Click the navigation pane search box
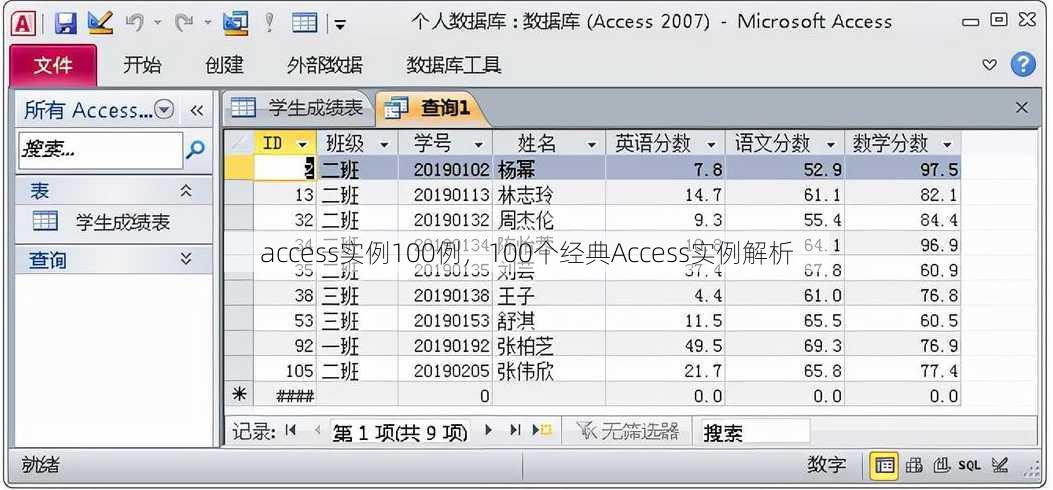Image resolution: width=1053 pixels, height=490 pixels. pyautogui.click(x=99, y=150)
